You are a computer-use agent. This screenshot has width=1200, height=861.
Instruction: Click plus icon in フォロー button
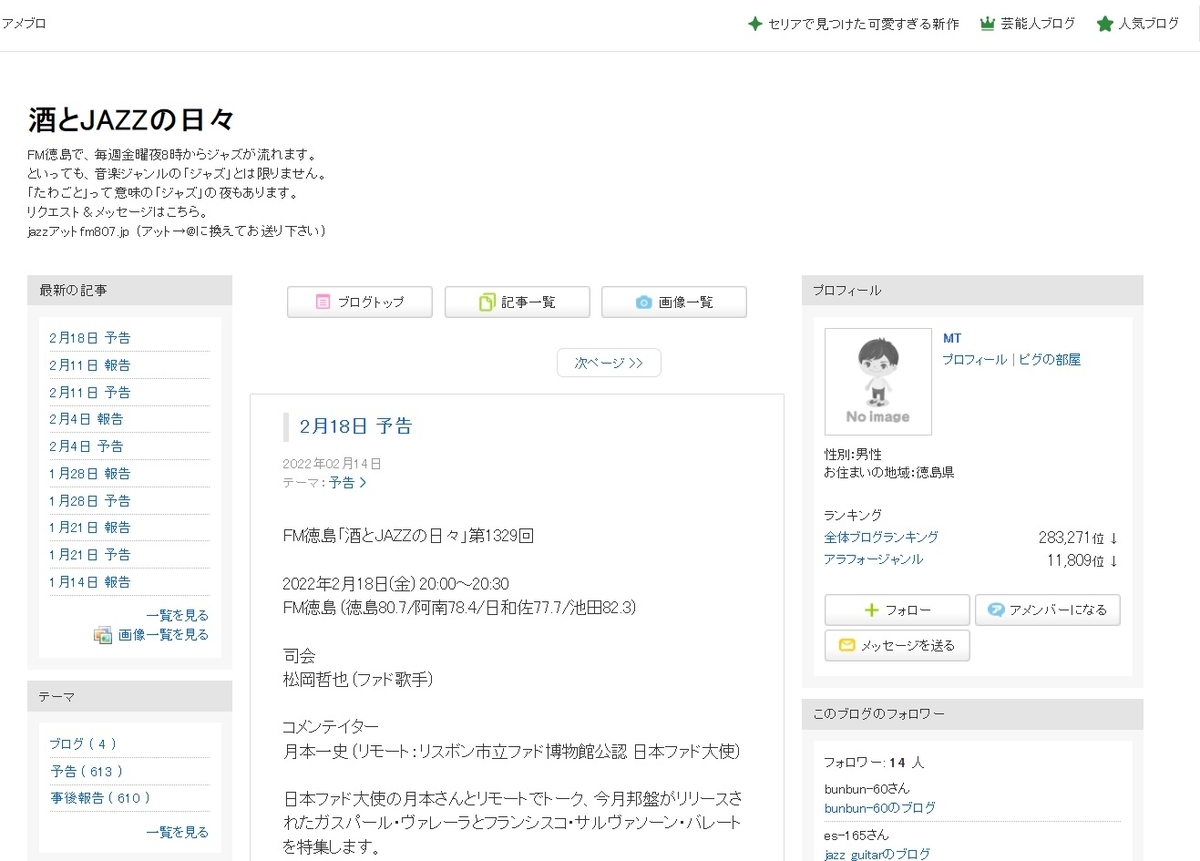(871, 610)
